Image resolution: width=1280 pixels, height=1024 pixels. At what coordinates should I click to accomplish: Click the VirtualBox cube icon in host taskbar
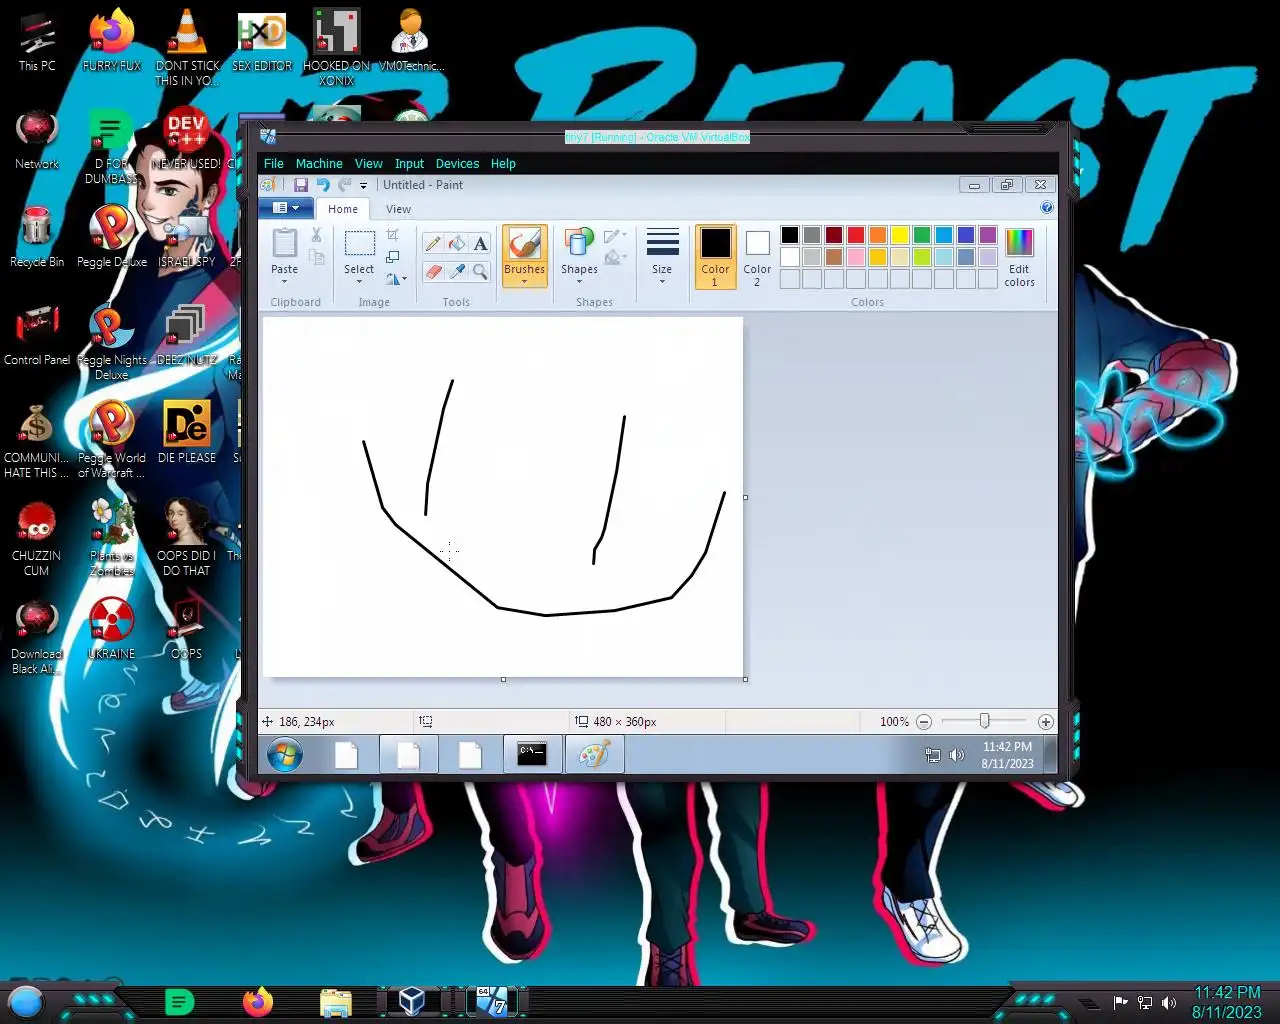point(412,1001)
